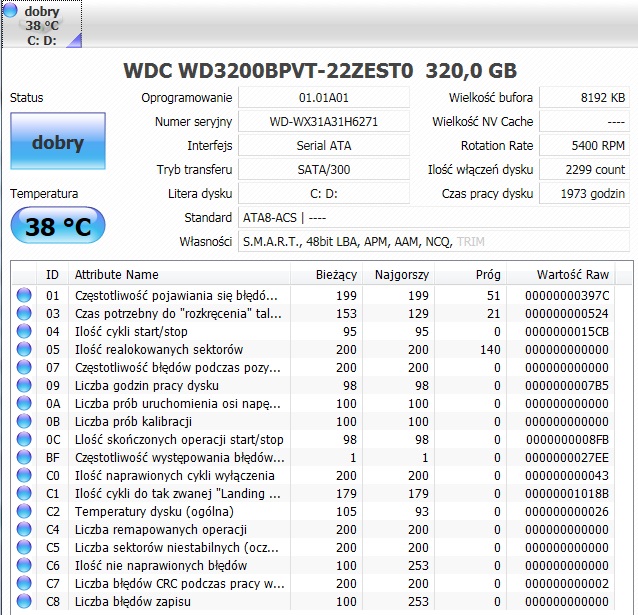This screenshot has width=638, height=615.
Task: Click raw value 000000000026
Action: (x=567, y=512)
